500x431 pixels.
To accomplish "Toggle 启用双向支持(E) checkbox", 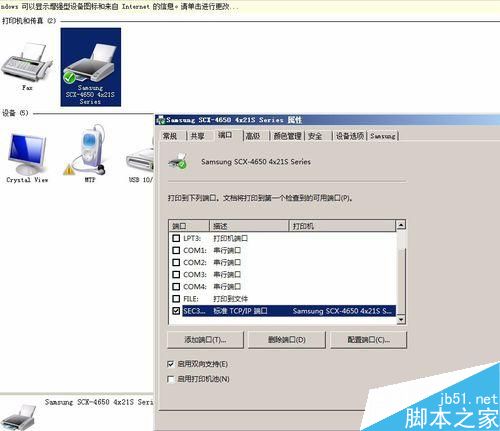I will [170, 364].
